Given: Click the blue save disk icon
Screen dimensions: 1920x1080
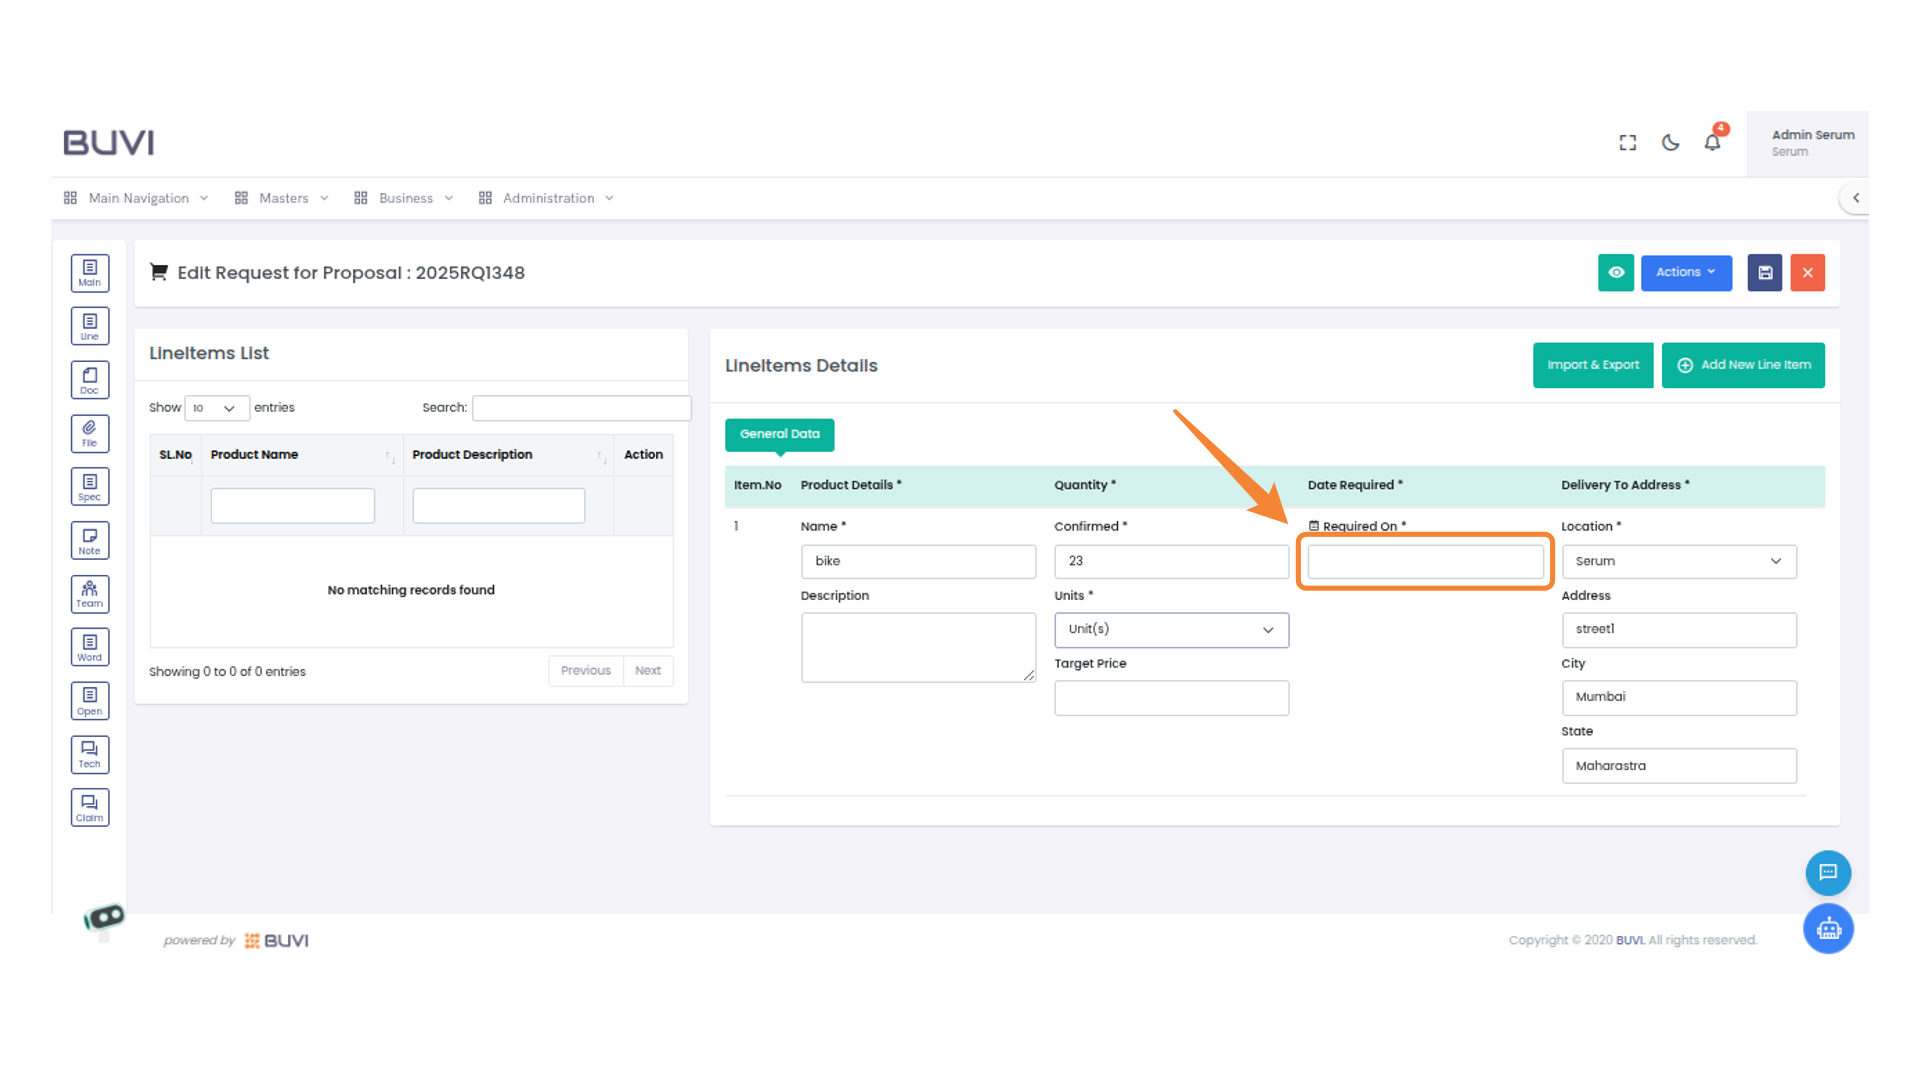Looking at the screenshot, I should point(1765,273).
